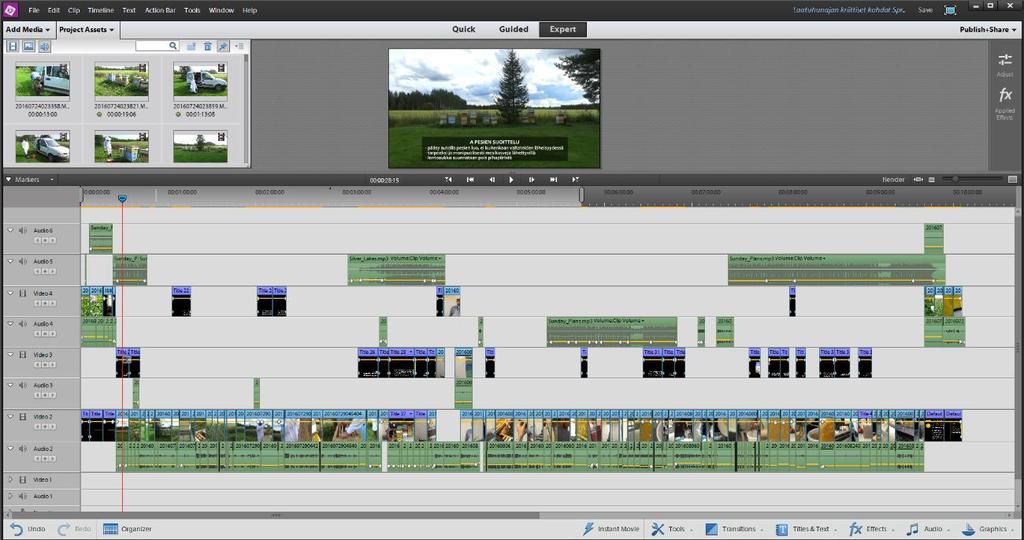The width and height of the screenshot is (1024, 540).
Task: Click the fit to visible timeline icon
Action: click(918, 180)
